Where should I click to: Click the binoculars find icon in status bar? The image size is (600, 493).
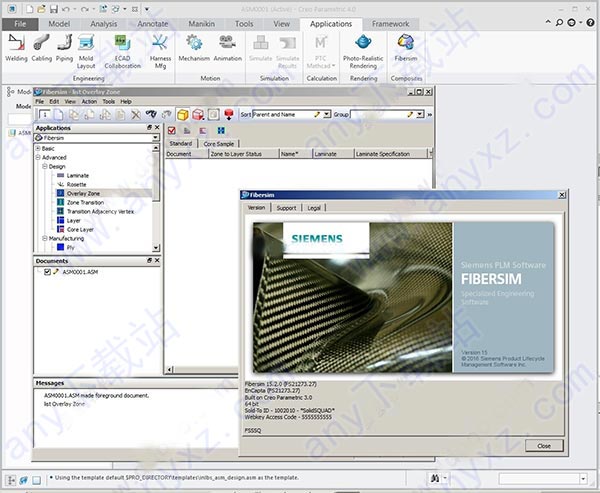435,478
